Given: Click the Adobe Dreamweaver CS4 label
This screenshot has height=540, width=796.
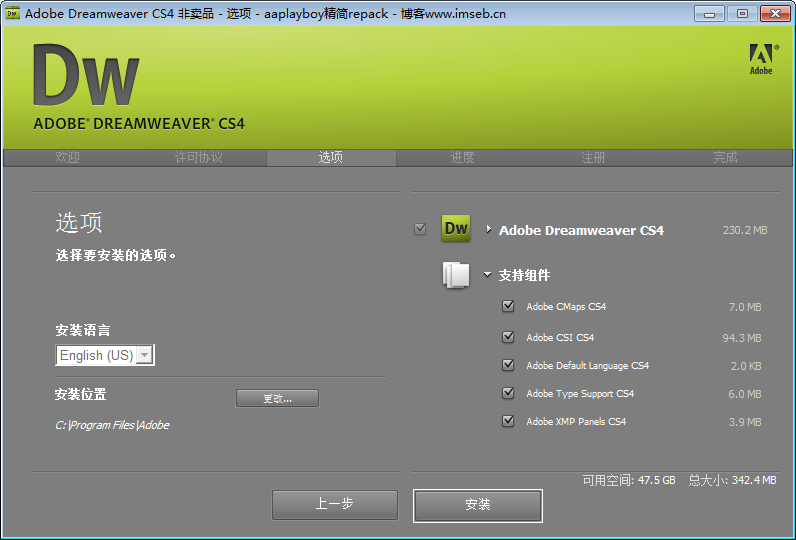Looking at the screenshot, I should coord(581,230).
